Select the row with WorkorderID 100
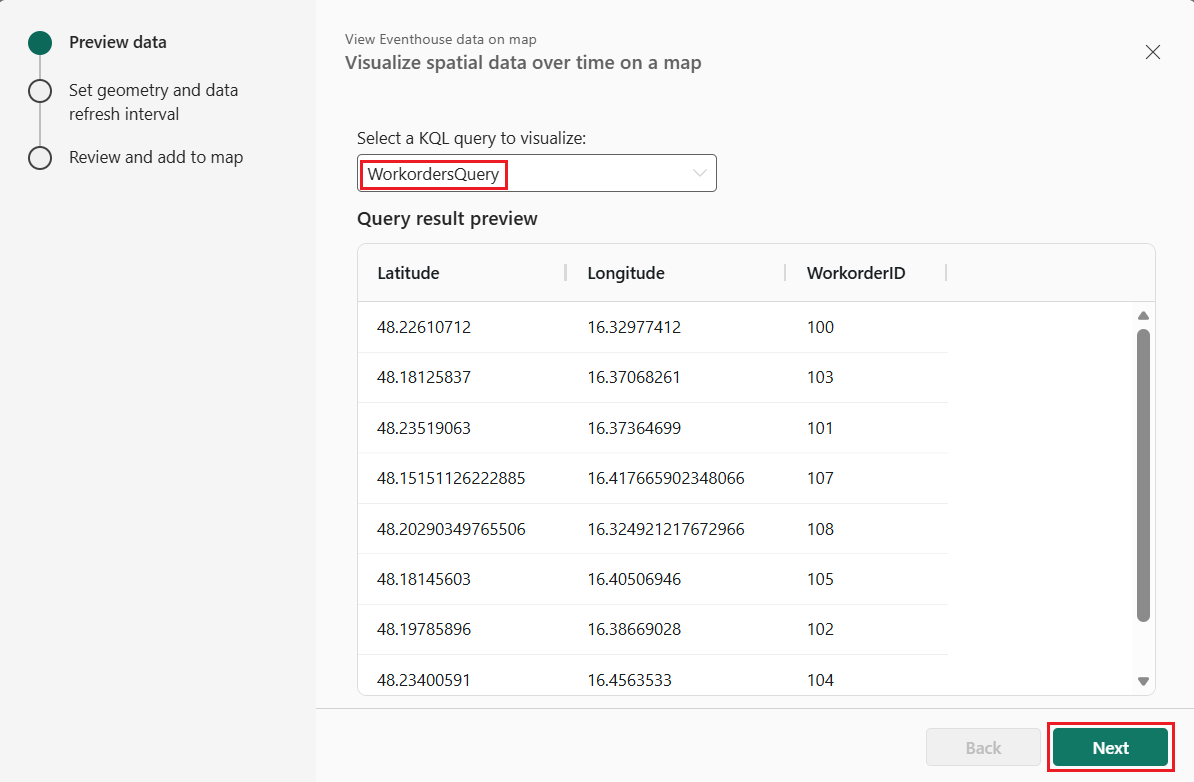The image size is (1194, 782). (x=650, y=327)
